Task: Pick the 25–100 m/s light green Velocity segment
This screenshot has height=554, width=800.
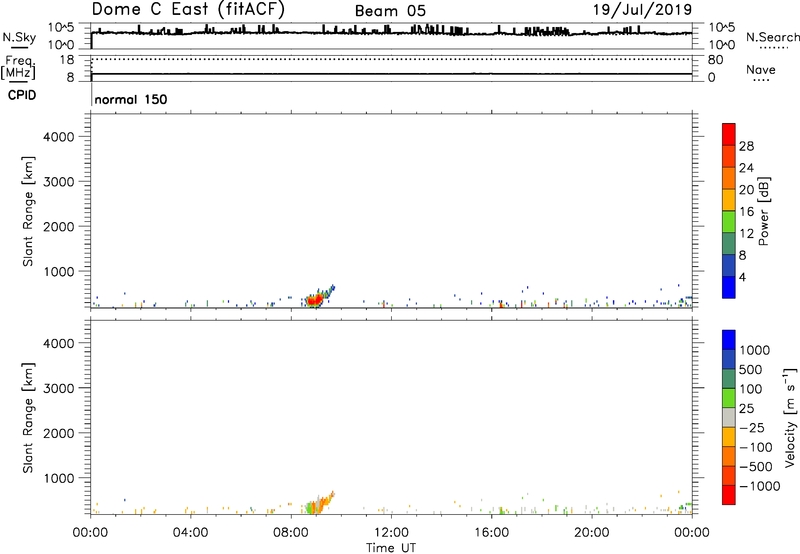Action: coord(729,398)
